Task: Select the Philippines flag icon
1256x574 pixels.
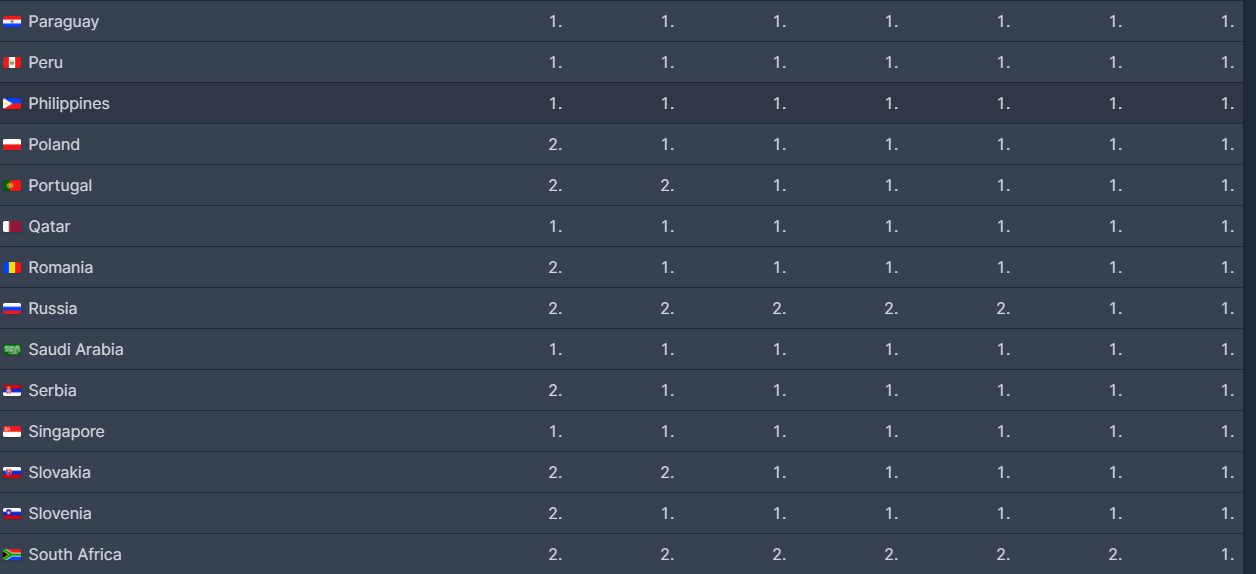Action: pos(12,103)
